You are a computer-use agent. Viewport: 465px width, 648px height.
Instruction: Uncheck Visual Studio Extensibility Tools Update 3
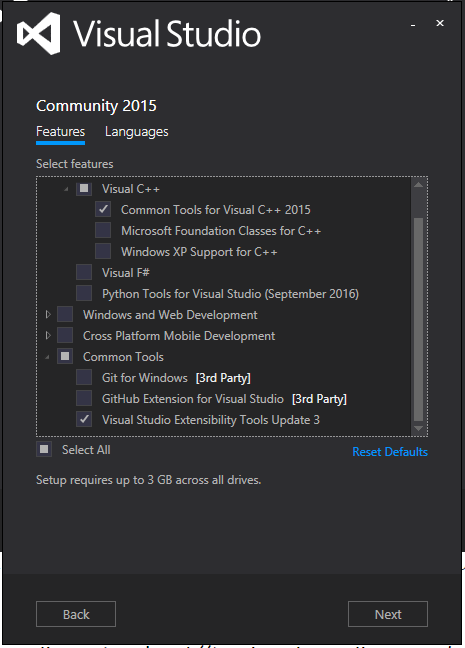[x=84, y=419]
